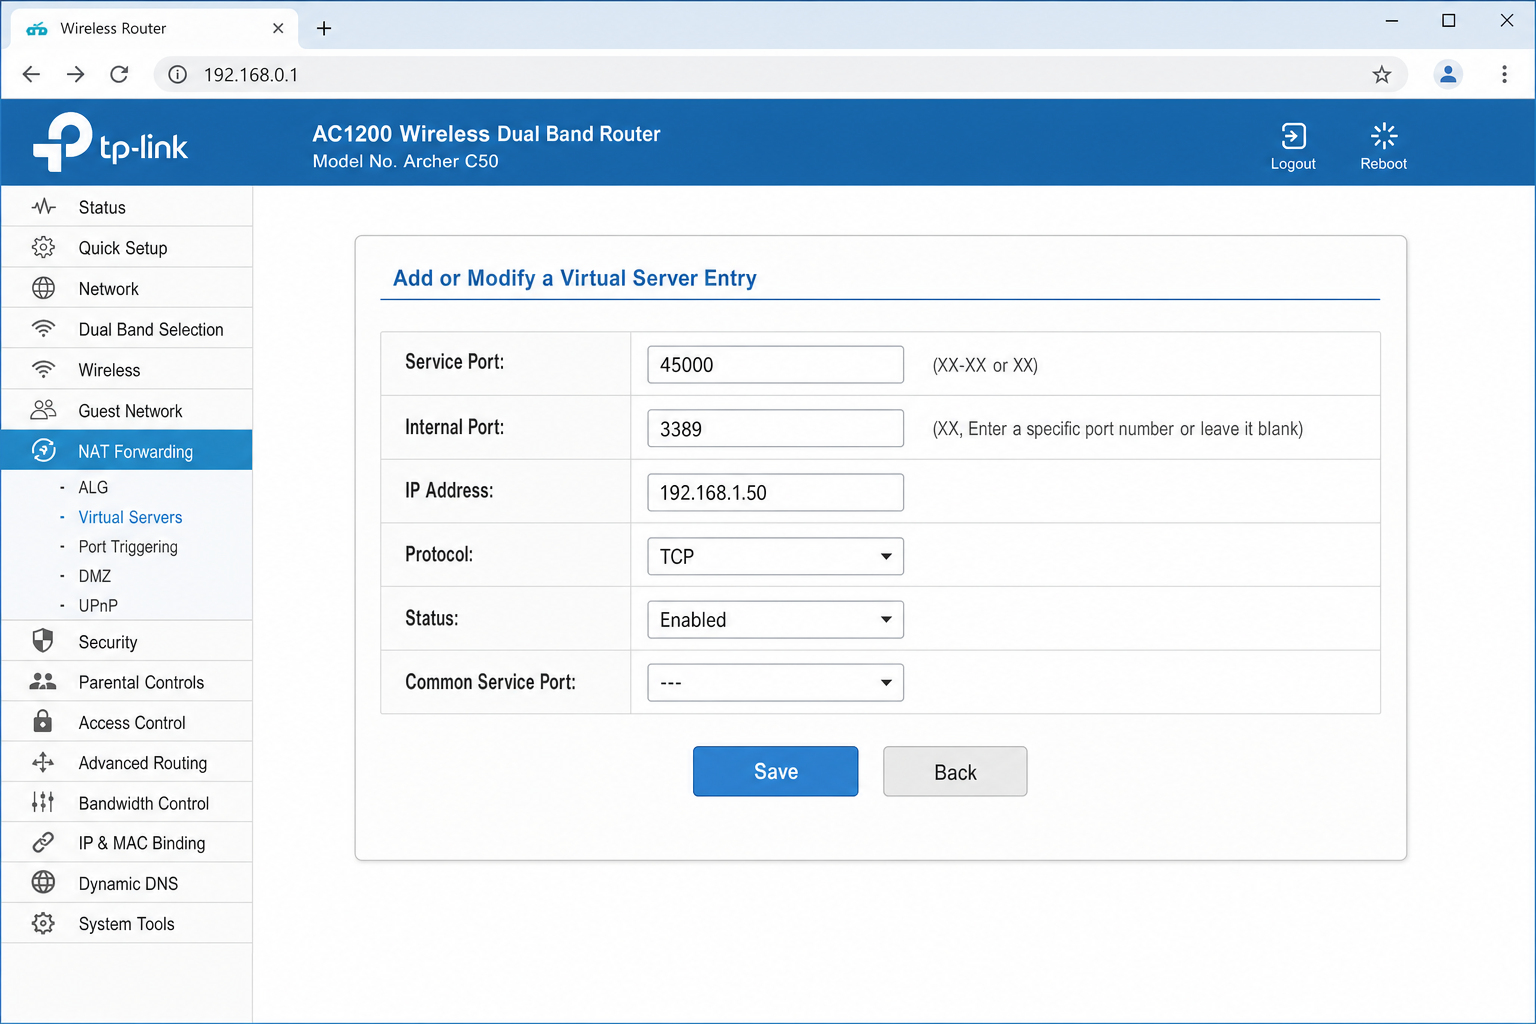Click the Status waveform icon in sidebar
The width and height of the screenshot is (1536, 1024).
pyautogui.click(x=43, y=207)
